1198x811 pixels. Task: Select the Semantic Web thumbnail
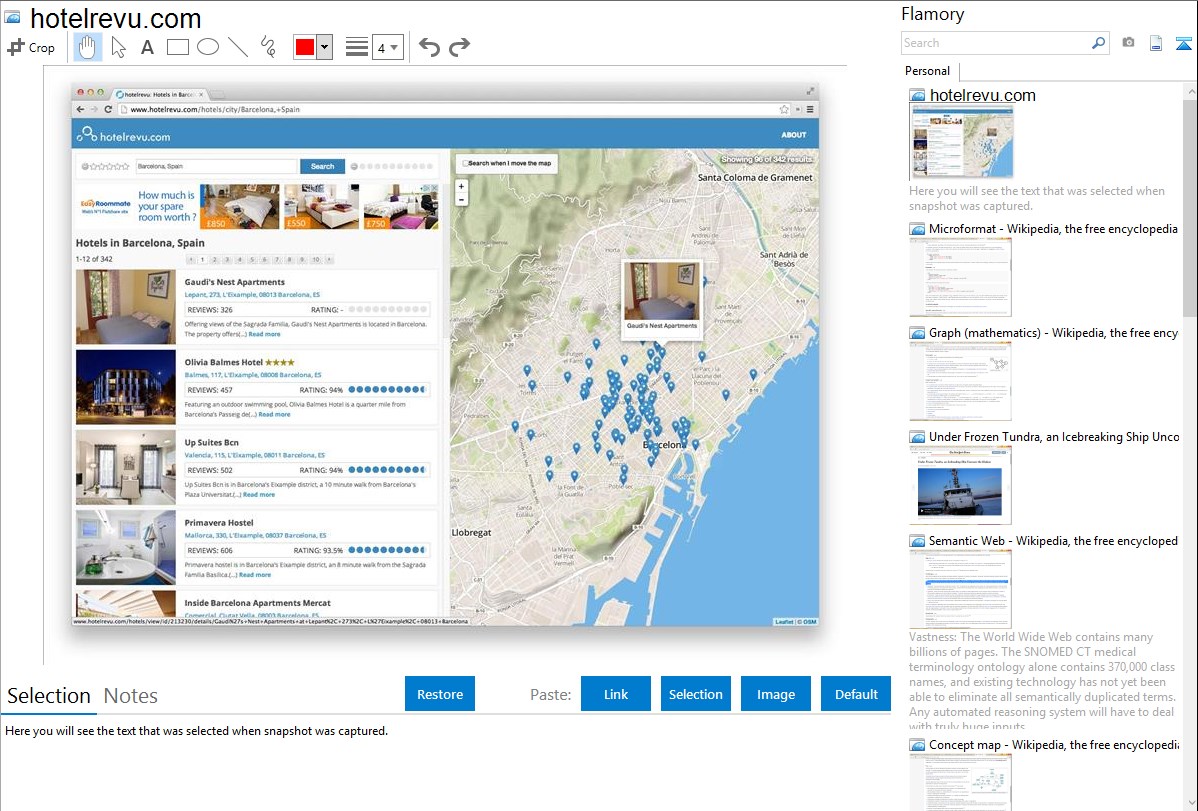960,589
